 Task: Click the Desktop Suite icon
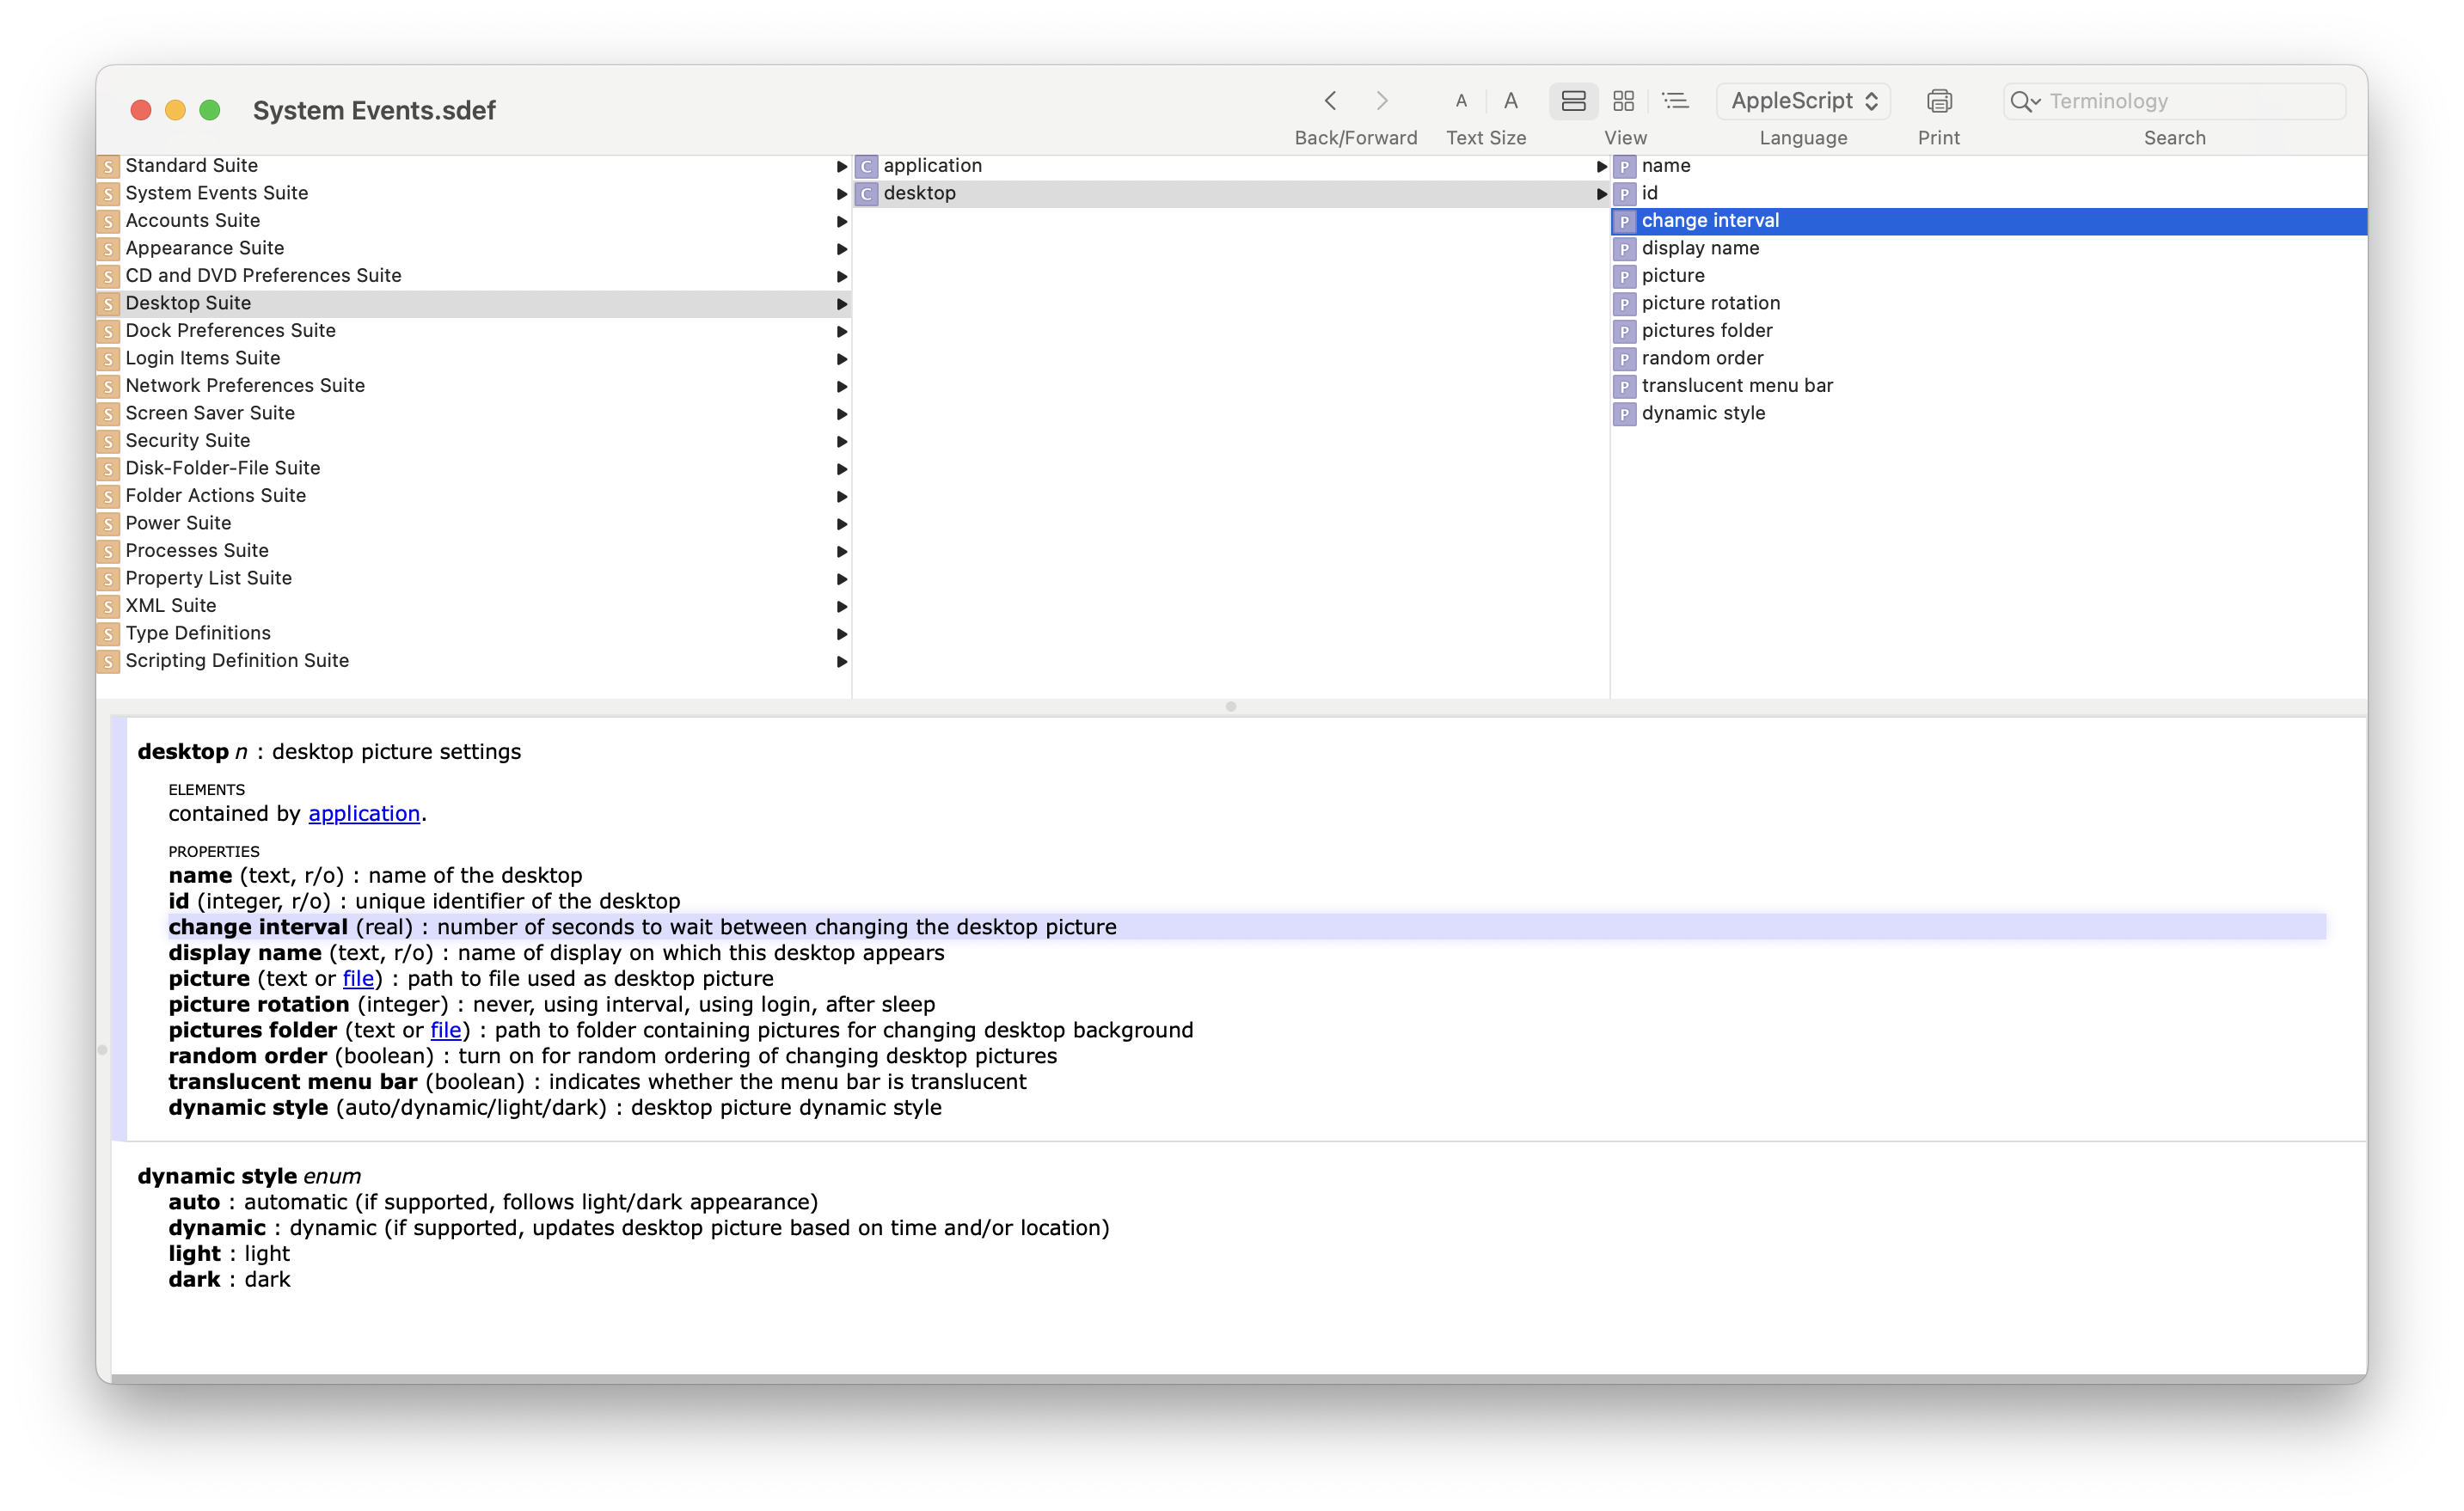click(109, 304)
